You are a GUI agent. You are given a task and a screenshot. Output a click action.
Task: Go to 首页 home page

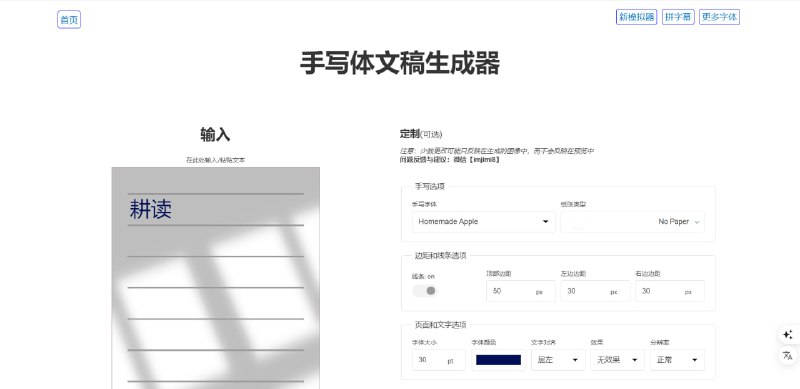(69, 19)
